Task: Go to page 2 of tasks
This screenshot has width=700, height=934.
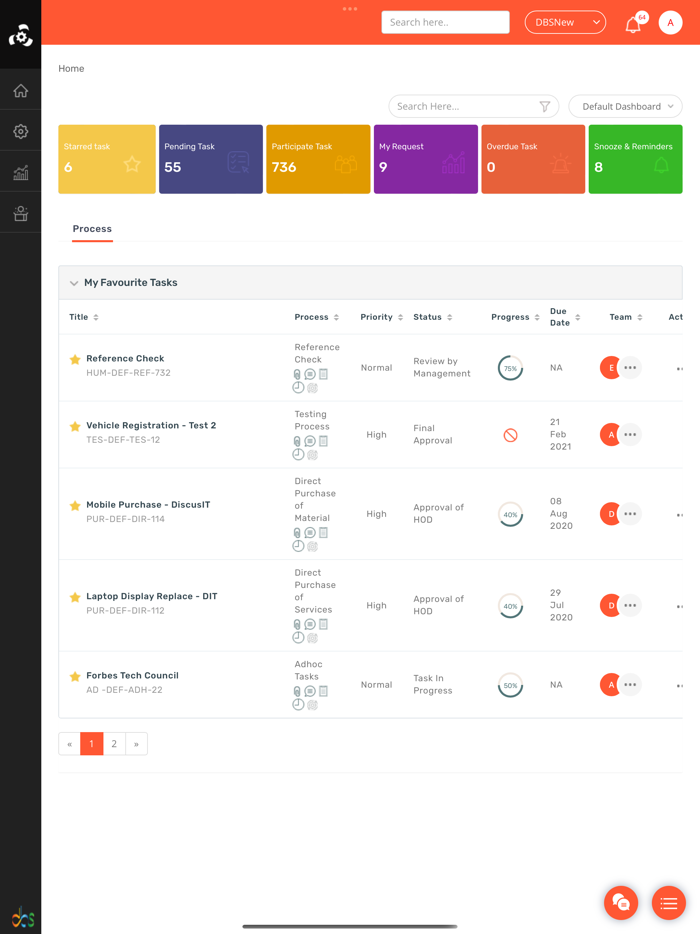Action: (x=114, y=743)
